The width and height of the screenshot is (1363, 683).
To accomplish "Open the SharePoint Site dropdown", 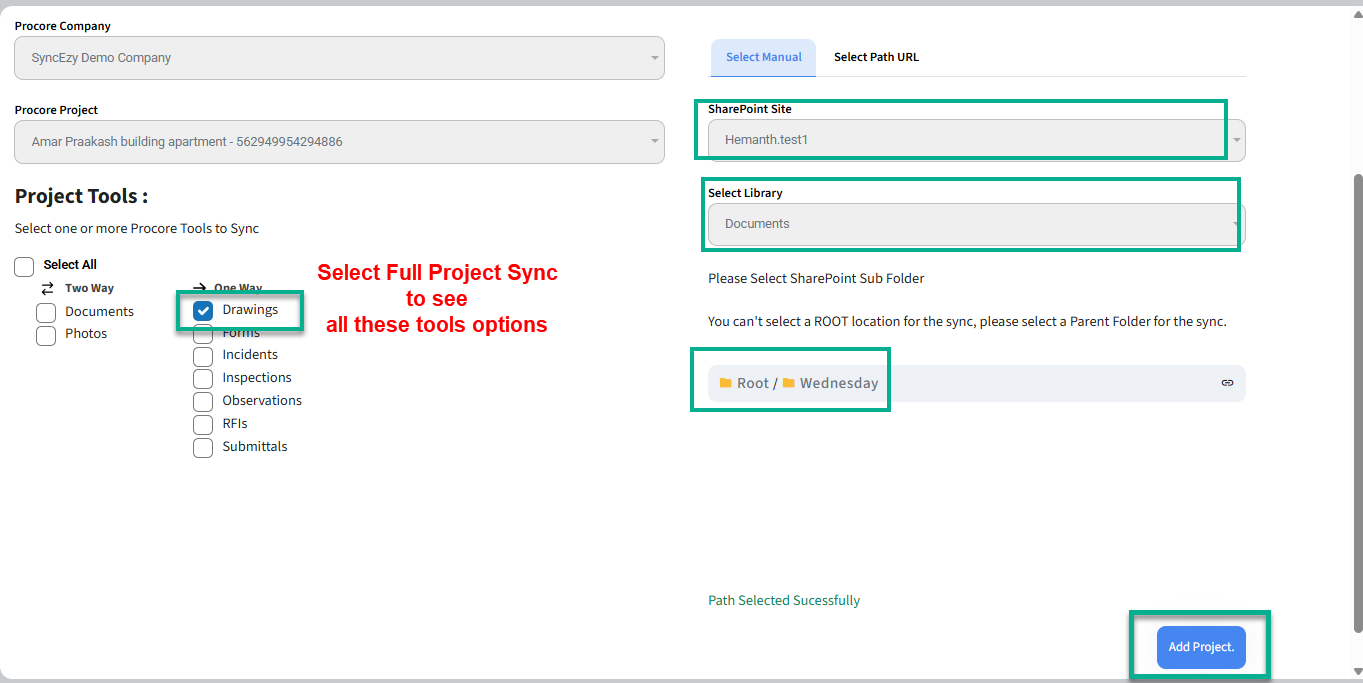I will [975, 140].
